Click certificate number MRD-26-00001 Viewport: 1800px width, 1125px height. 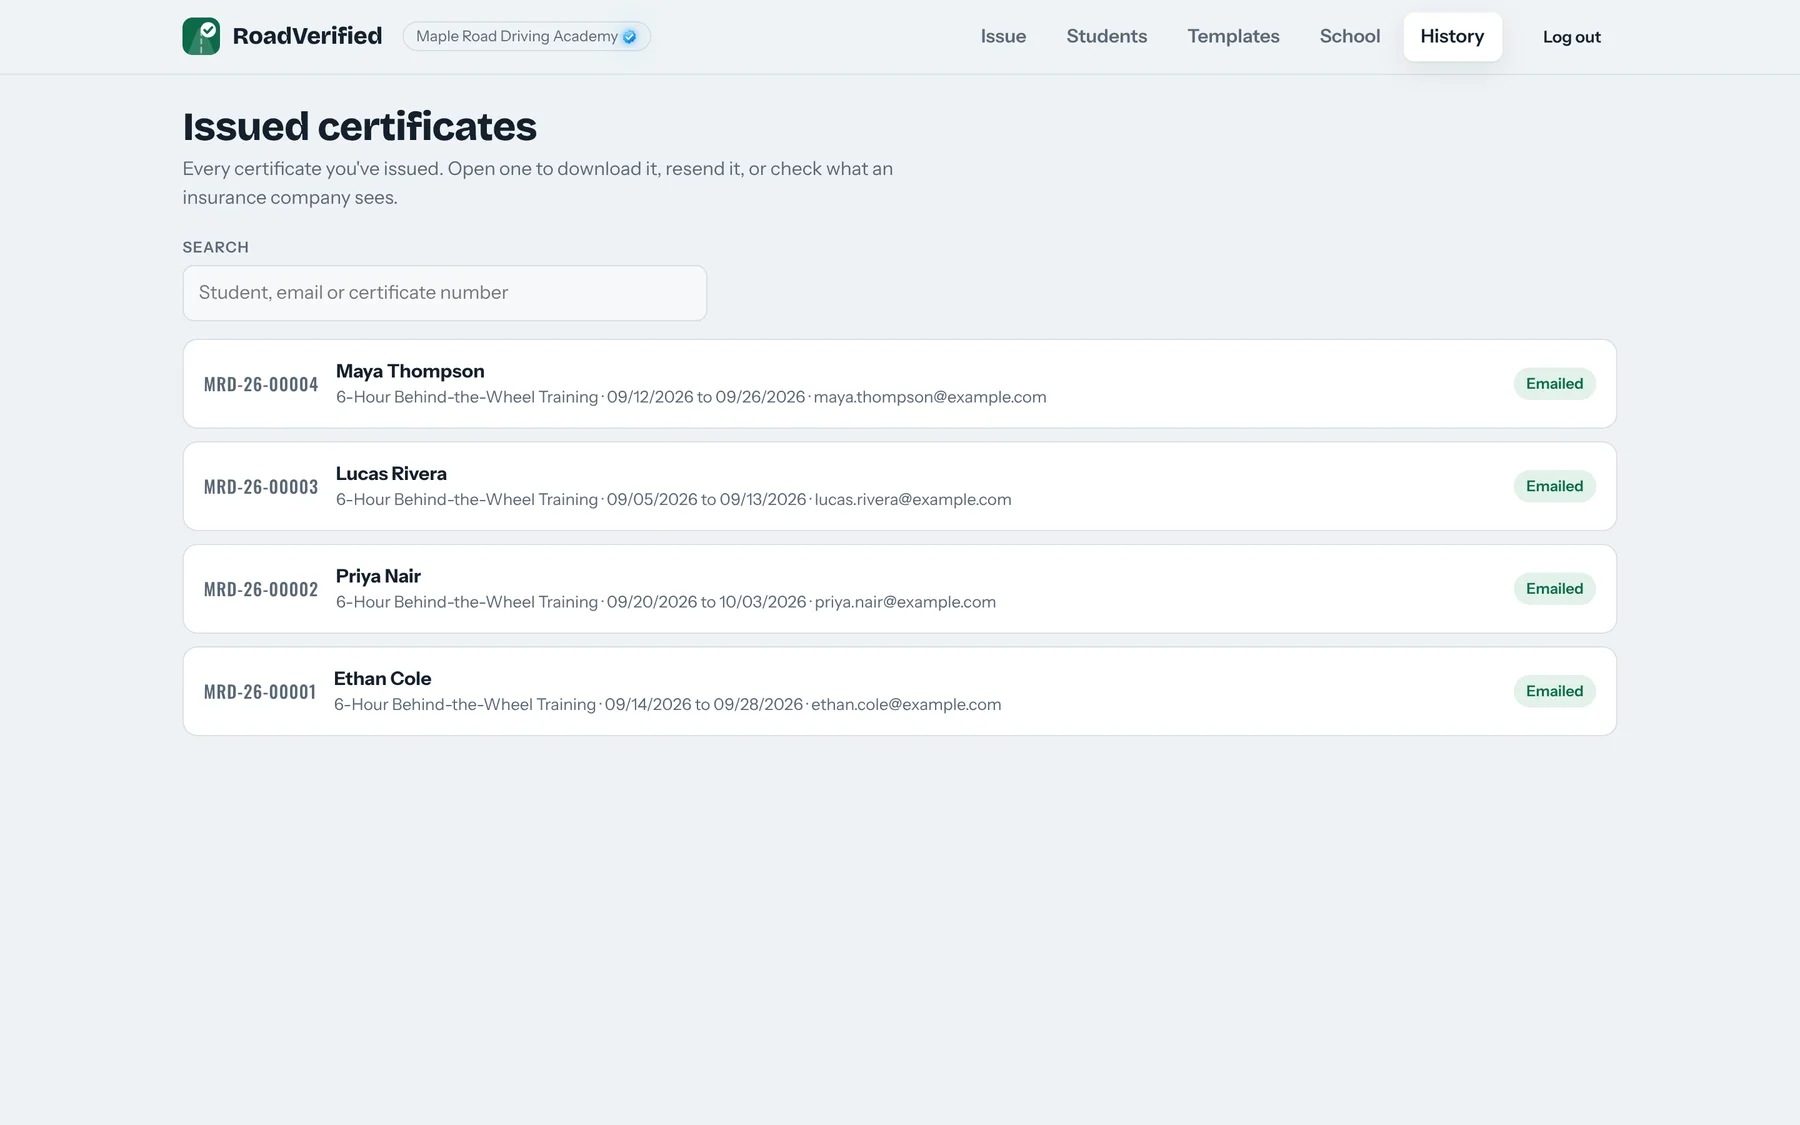tap(260, 692)
